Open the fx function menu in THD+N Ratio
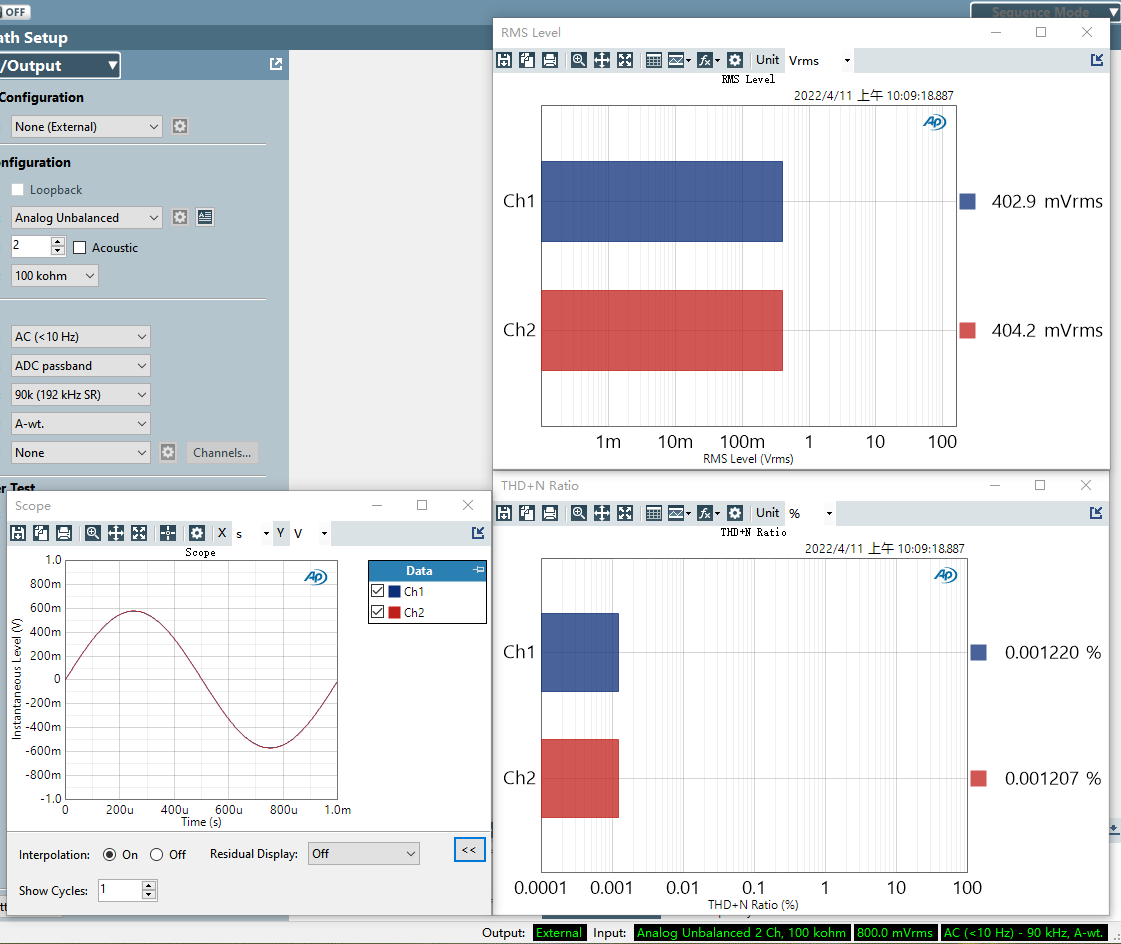The image size is (1121, 944). pyautogui.click(x=707, y=513)
